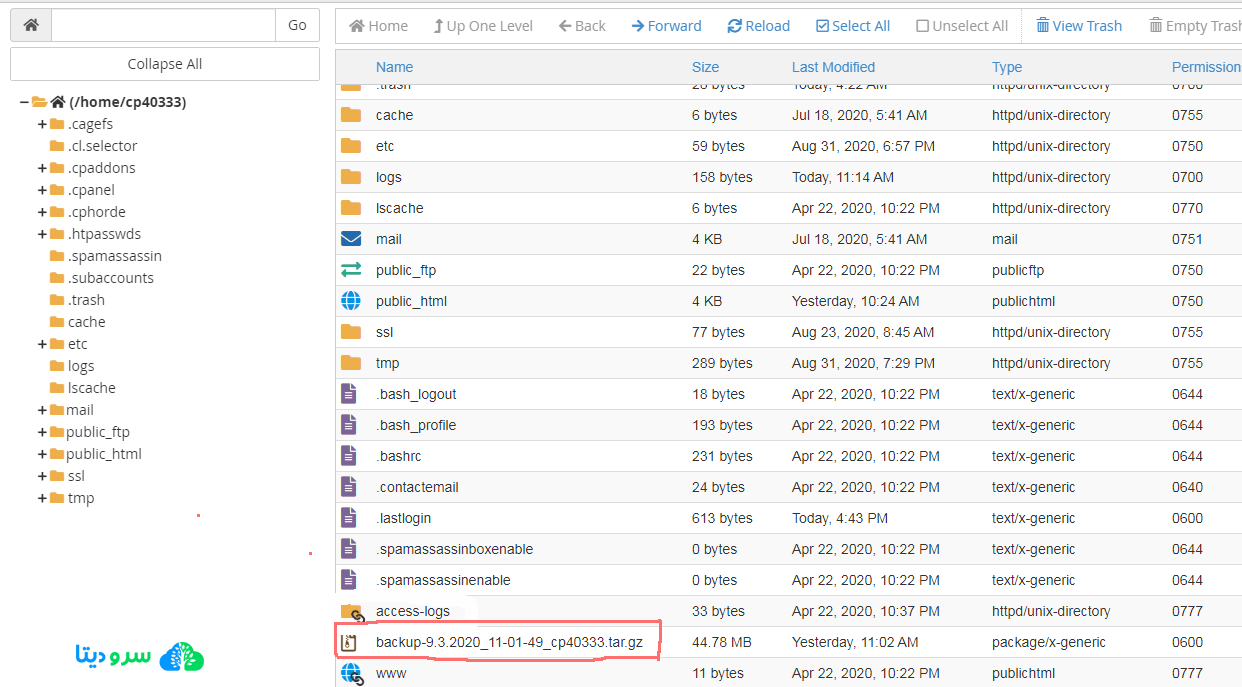1242x687 pixels.
Task: Click the access-logs linked folder icon
Action: (351, 611)
